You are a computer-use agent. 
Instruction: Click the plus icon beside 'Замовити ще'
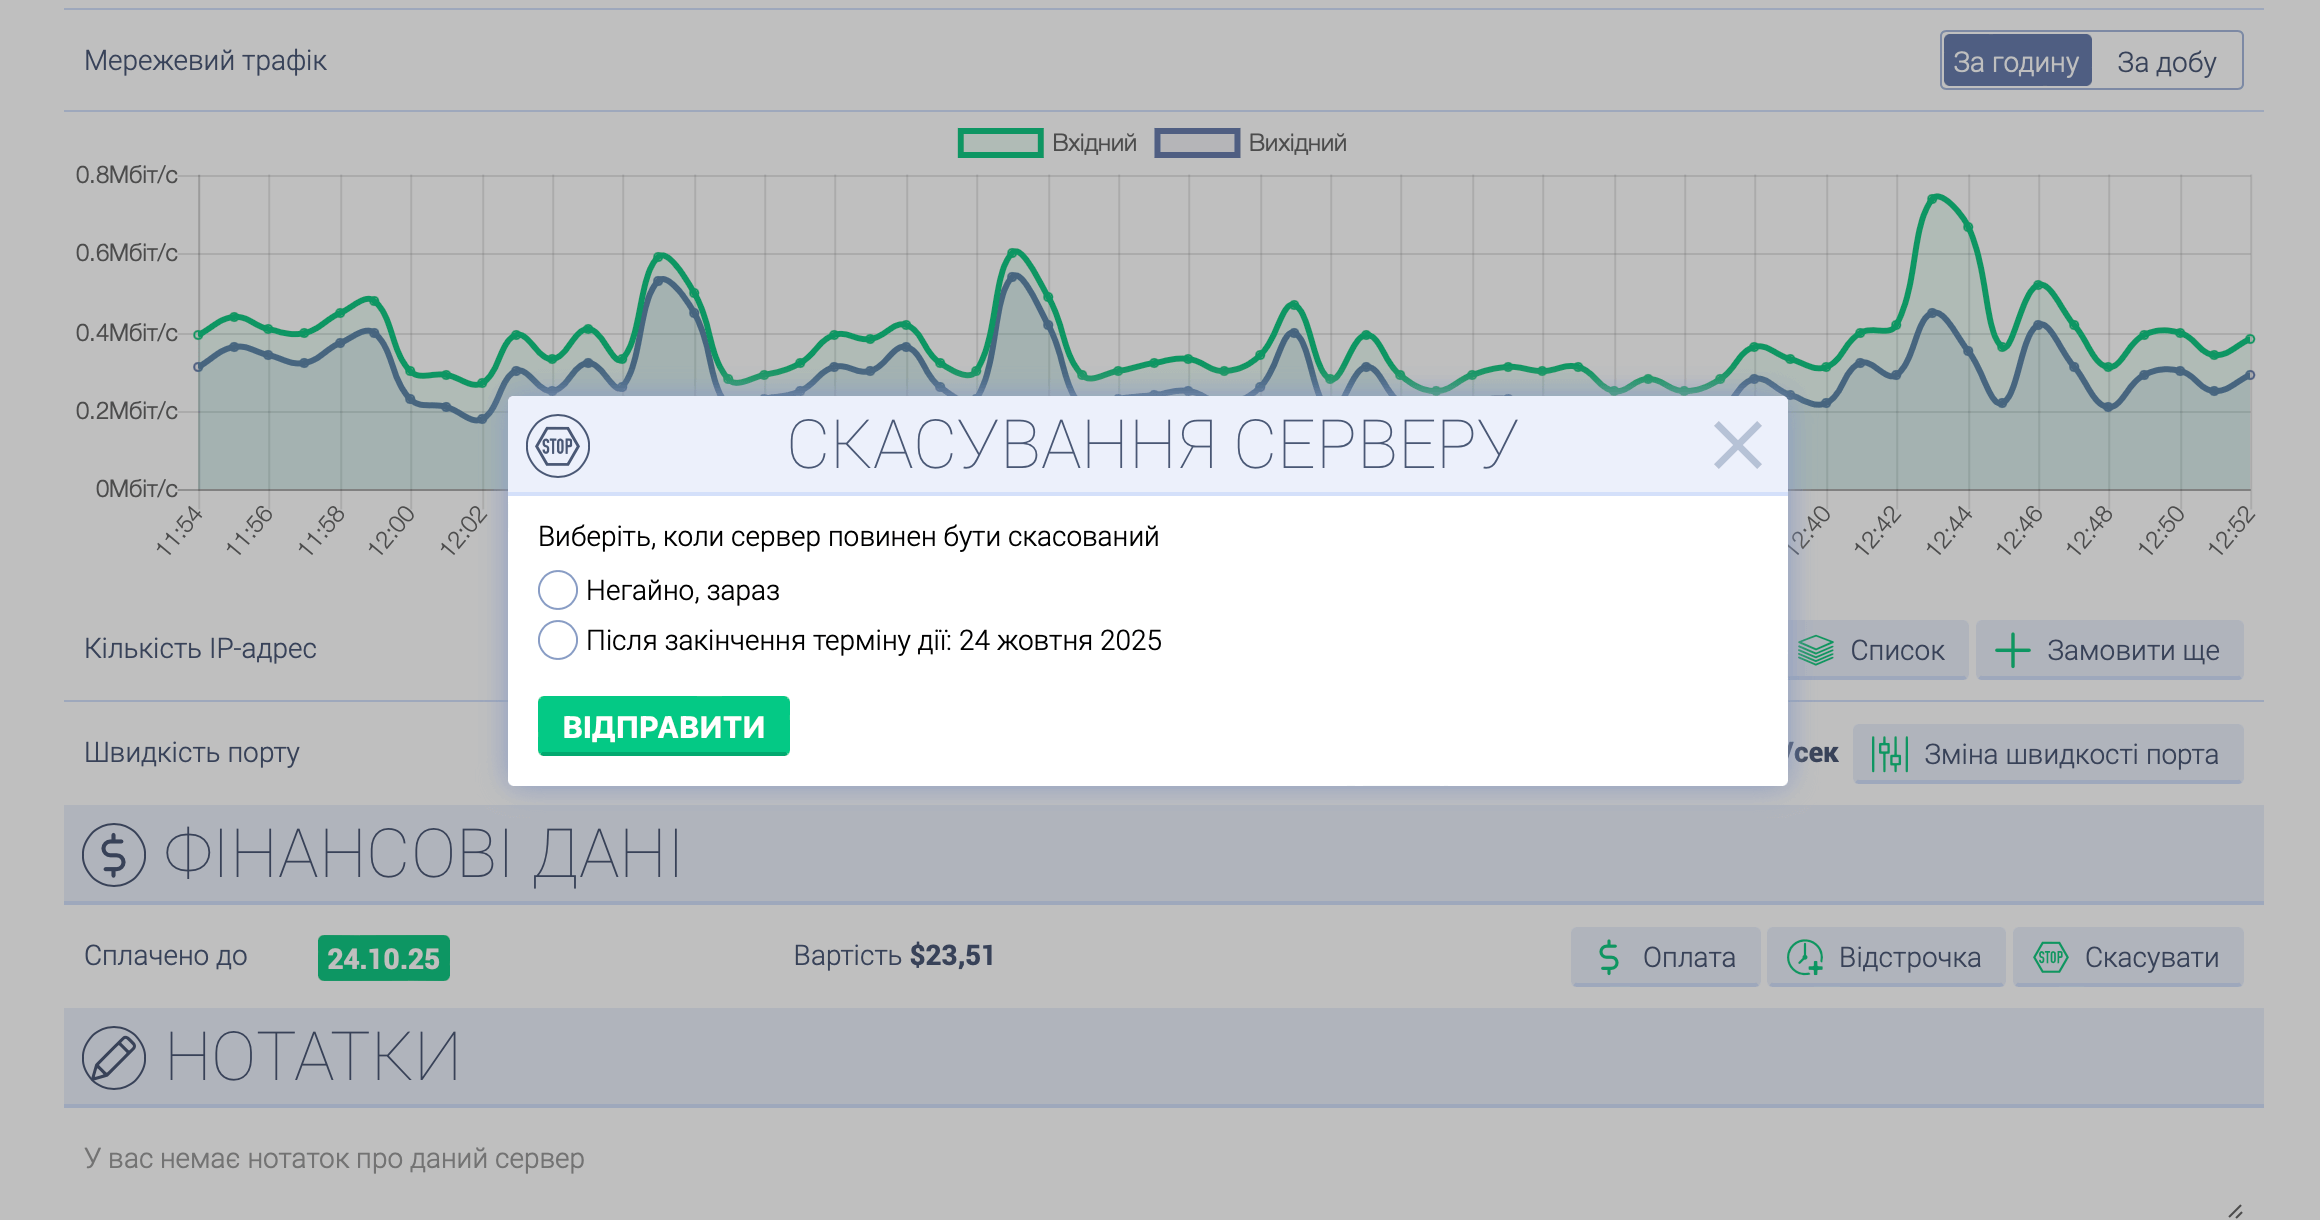coord(2012,650)
